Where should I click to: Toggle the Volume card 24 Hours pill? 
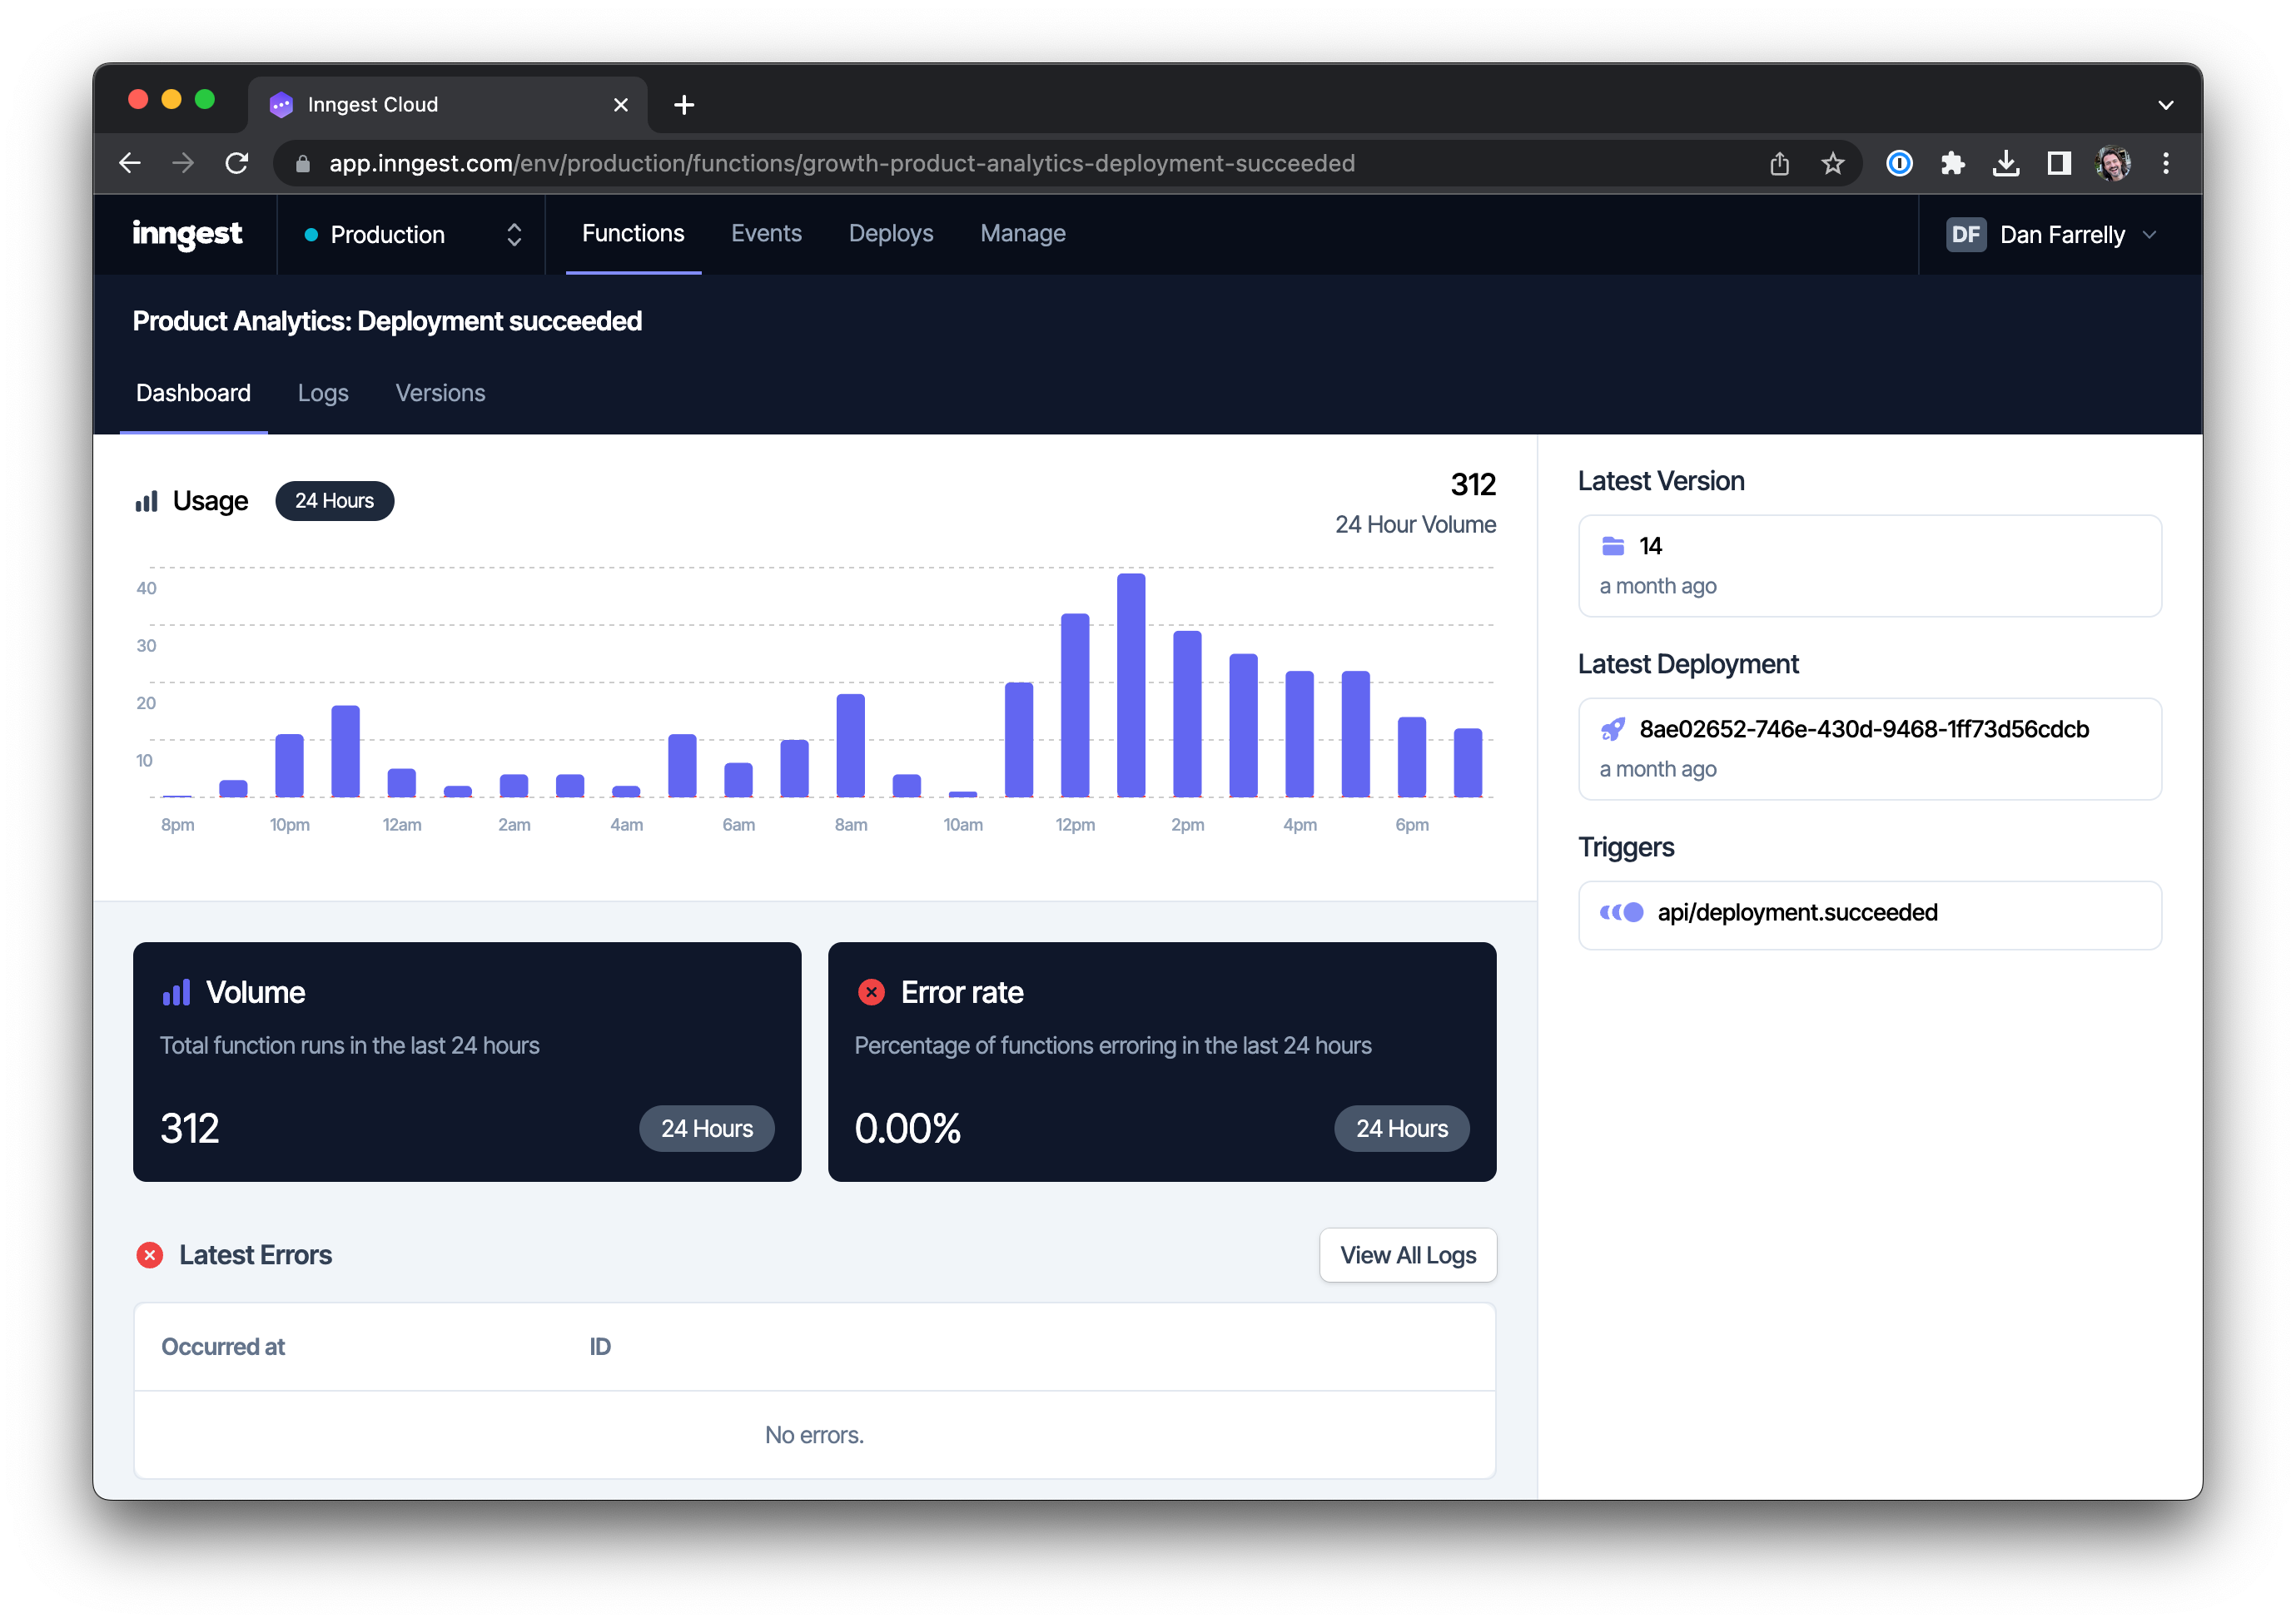(x=706, y=1128)
